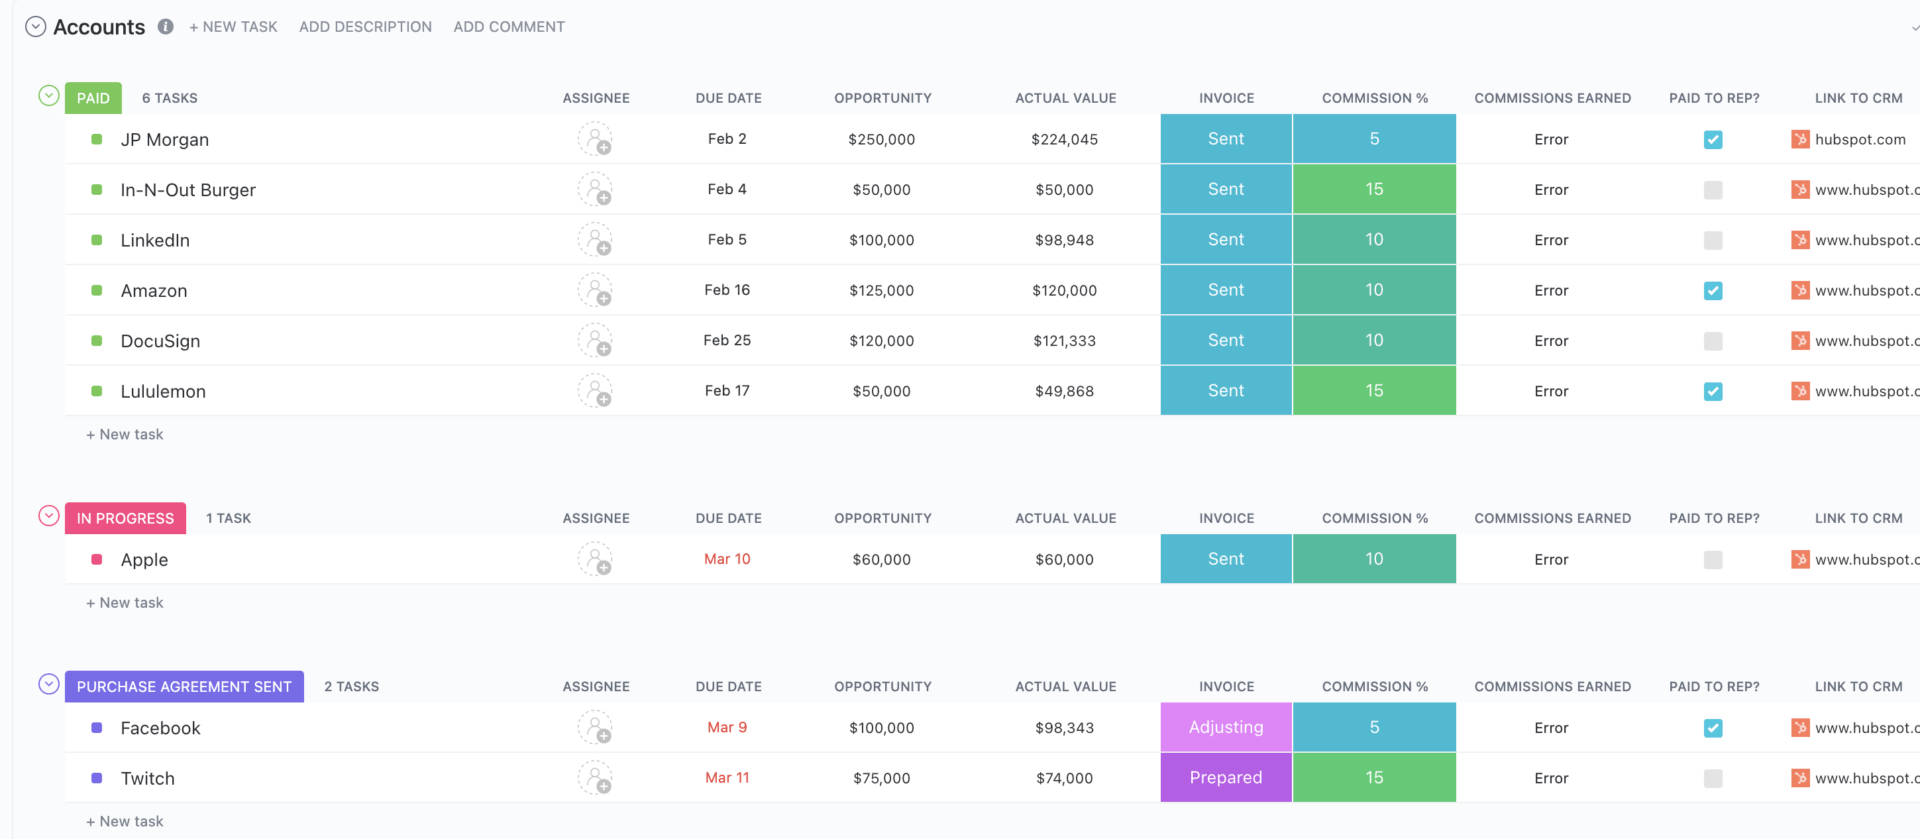Click the status square next to Facebook
Viewport: 1920px width, 839px height.
pos(97,728)
